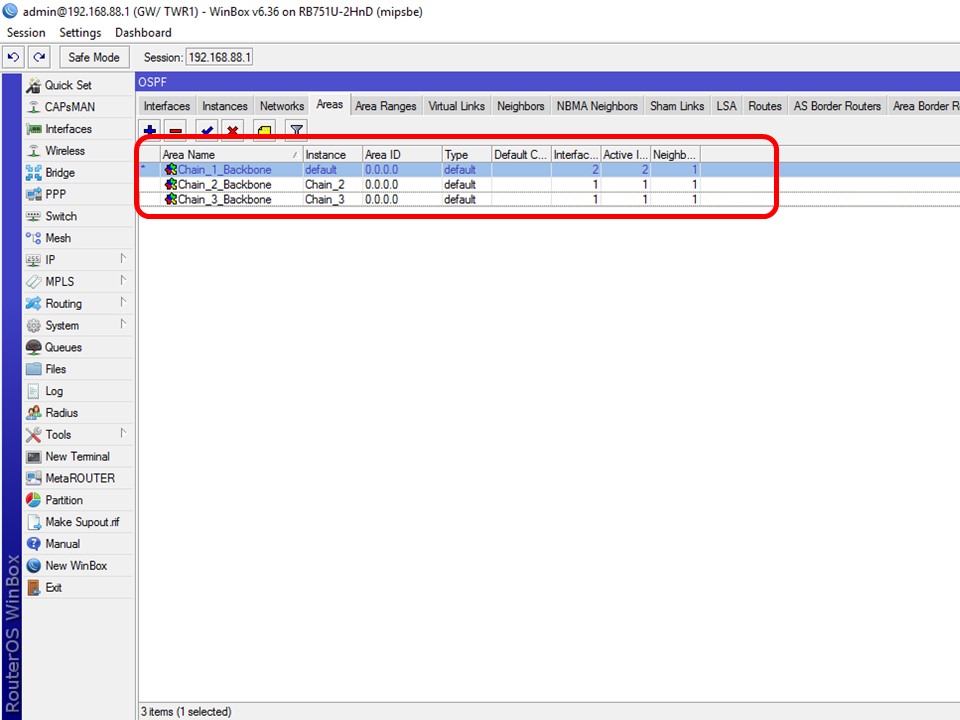Sort by Area Name column header
The image size is (960, 720).
(231, 155)
